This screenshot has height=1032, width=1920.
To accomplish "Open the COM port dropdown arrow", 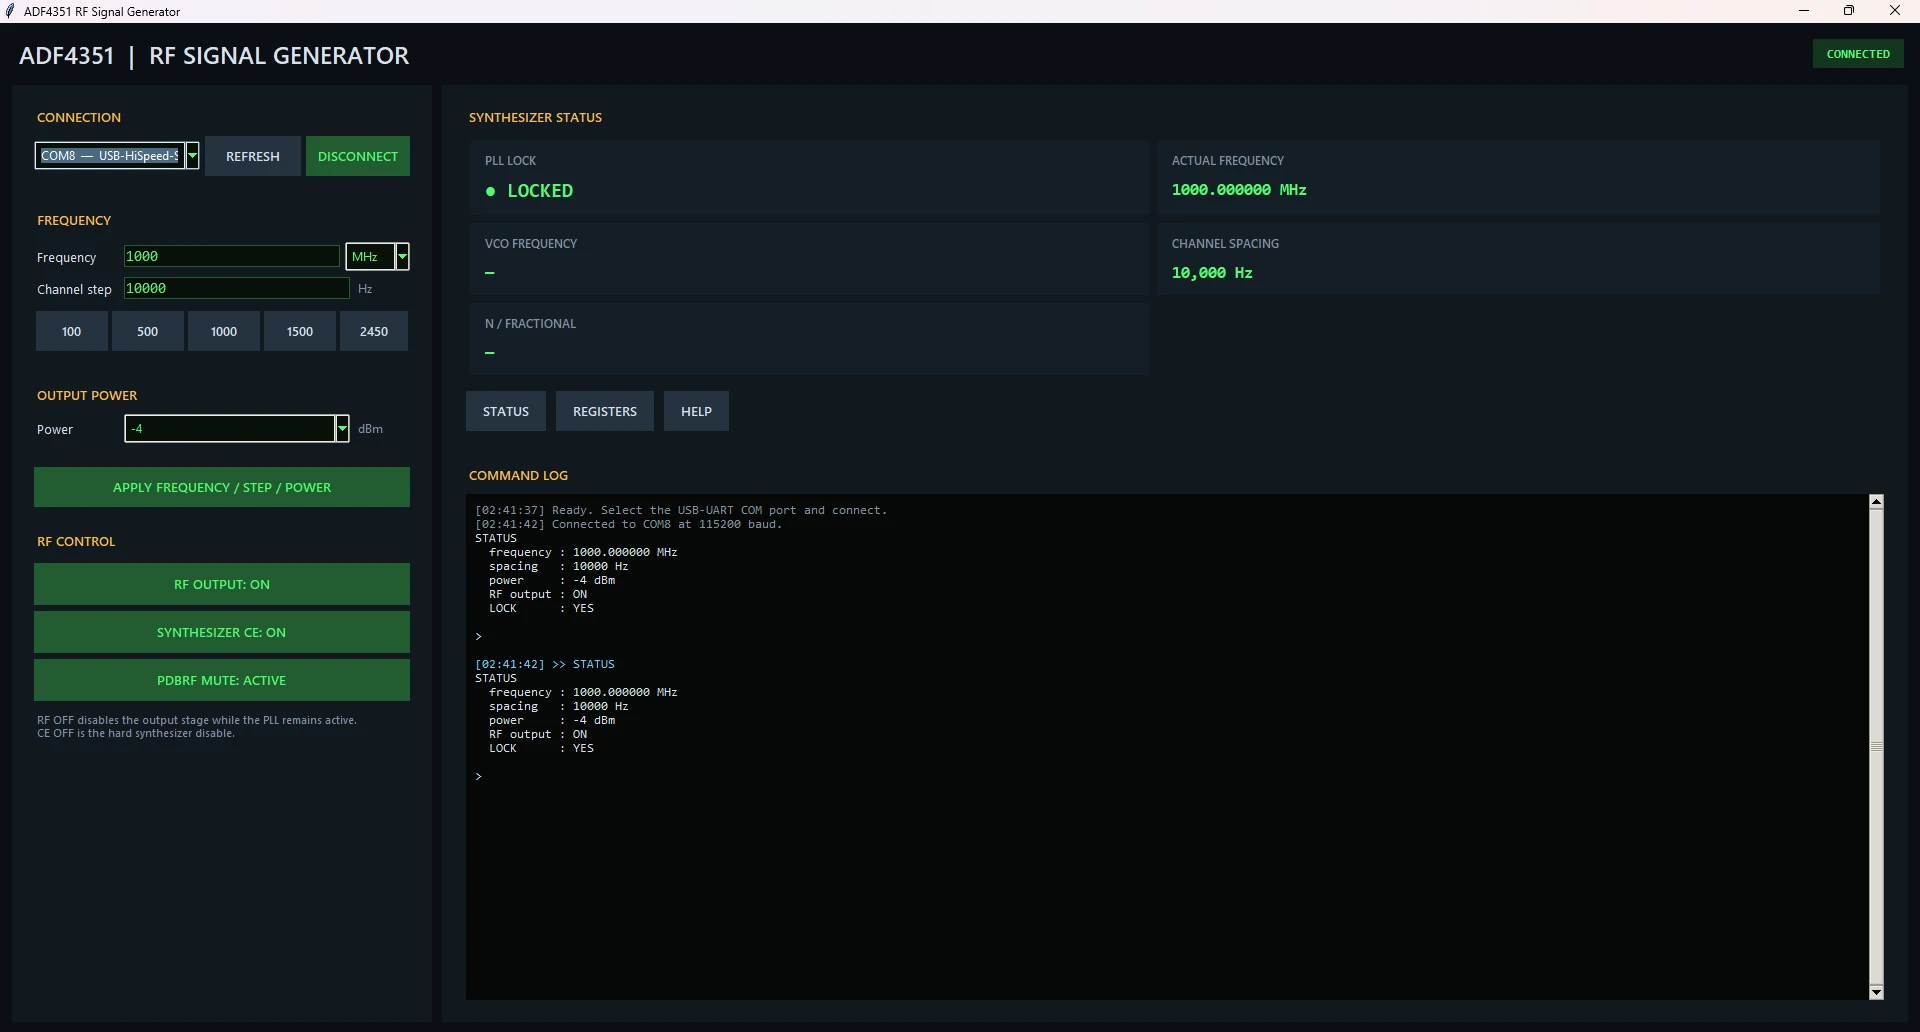I will [x=193, y=156].
